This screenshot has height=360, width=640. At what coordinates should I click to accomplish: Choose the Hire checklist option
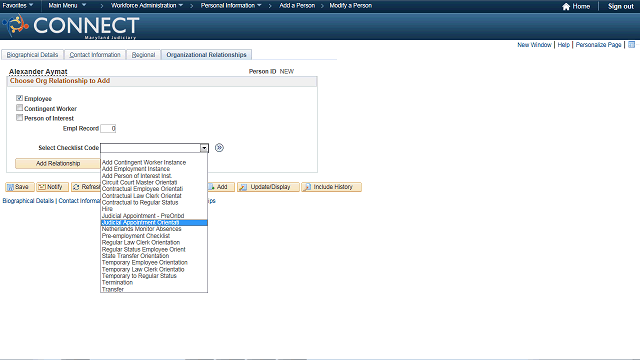pyautogui.click(x=154, y=209)
